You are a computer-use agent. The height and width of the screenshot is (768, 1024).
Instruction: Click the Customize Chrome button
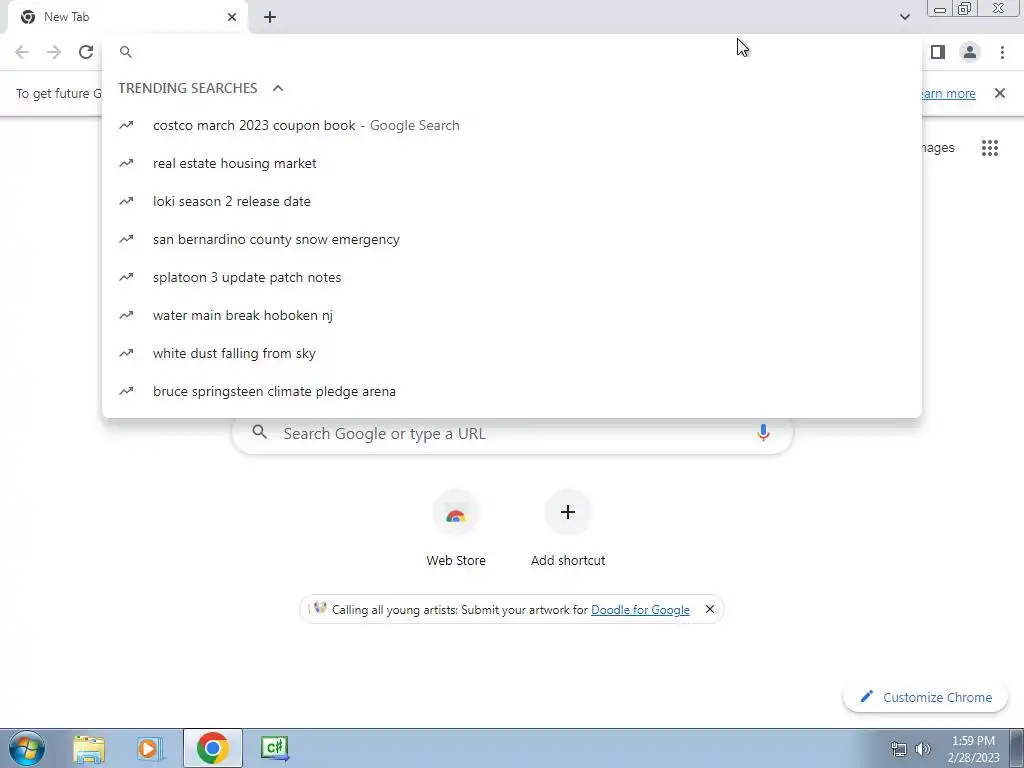pos(925,697)
